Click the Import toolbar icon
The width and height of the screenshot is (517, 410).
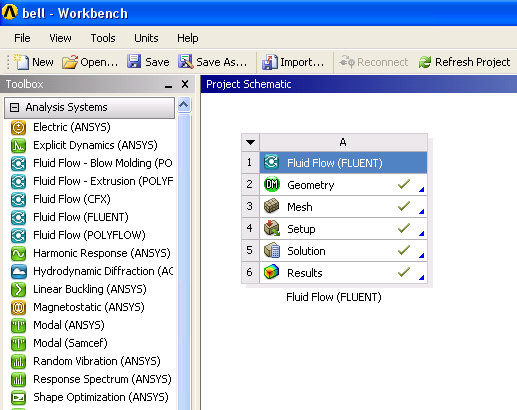(270, 62)
